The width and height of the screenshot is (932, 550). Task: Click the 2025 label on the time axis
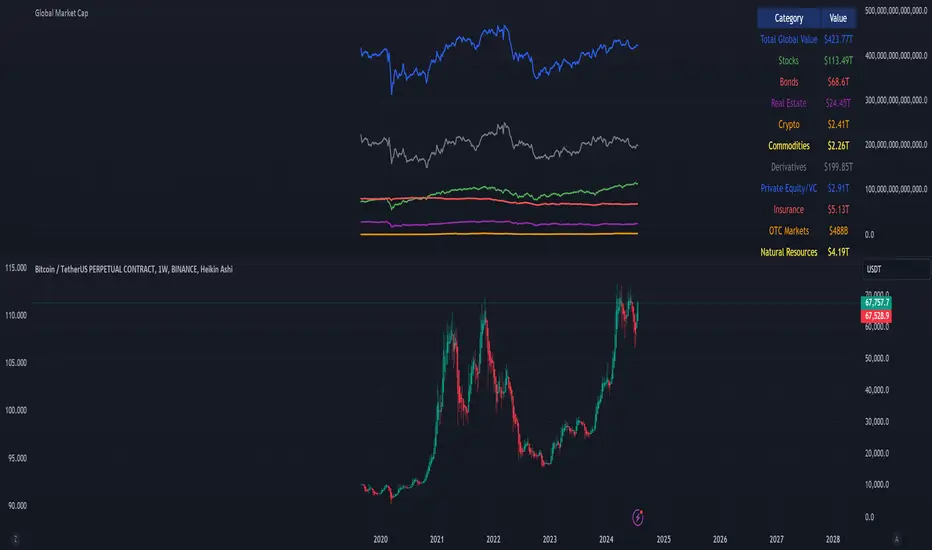pyautogui.click(x=663, y=538)
